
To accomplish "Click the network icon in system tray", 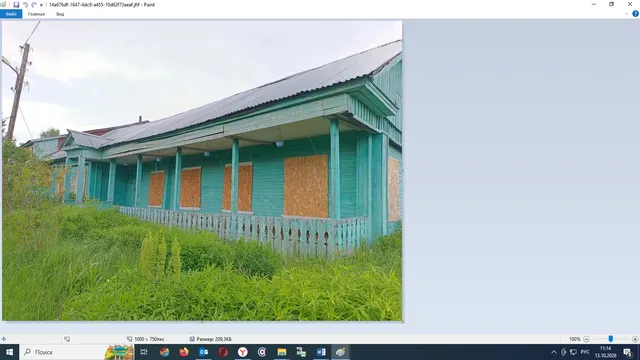I will (573, 352).
